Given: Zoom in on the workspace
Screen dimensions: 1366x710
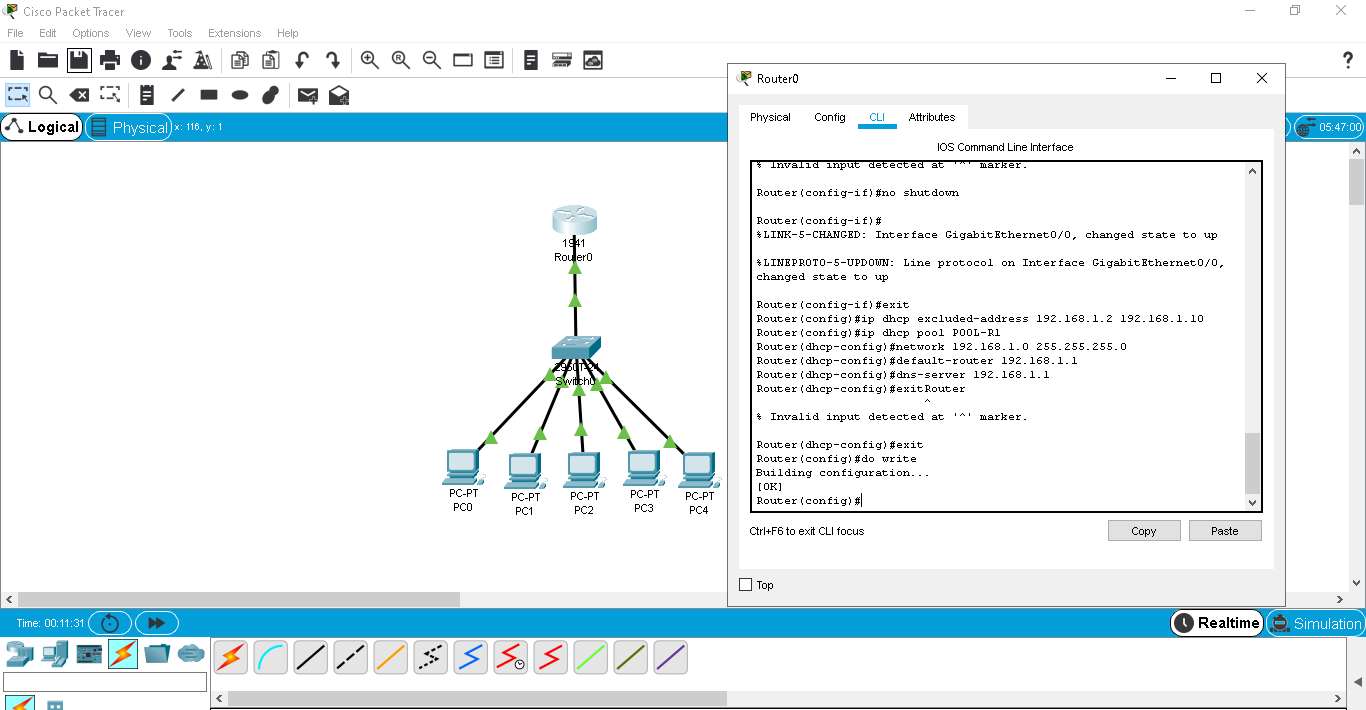Looking at the screenshot, I should [x=369, y=60].
